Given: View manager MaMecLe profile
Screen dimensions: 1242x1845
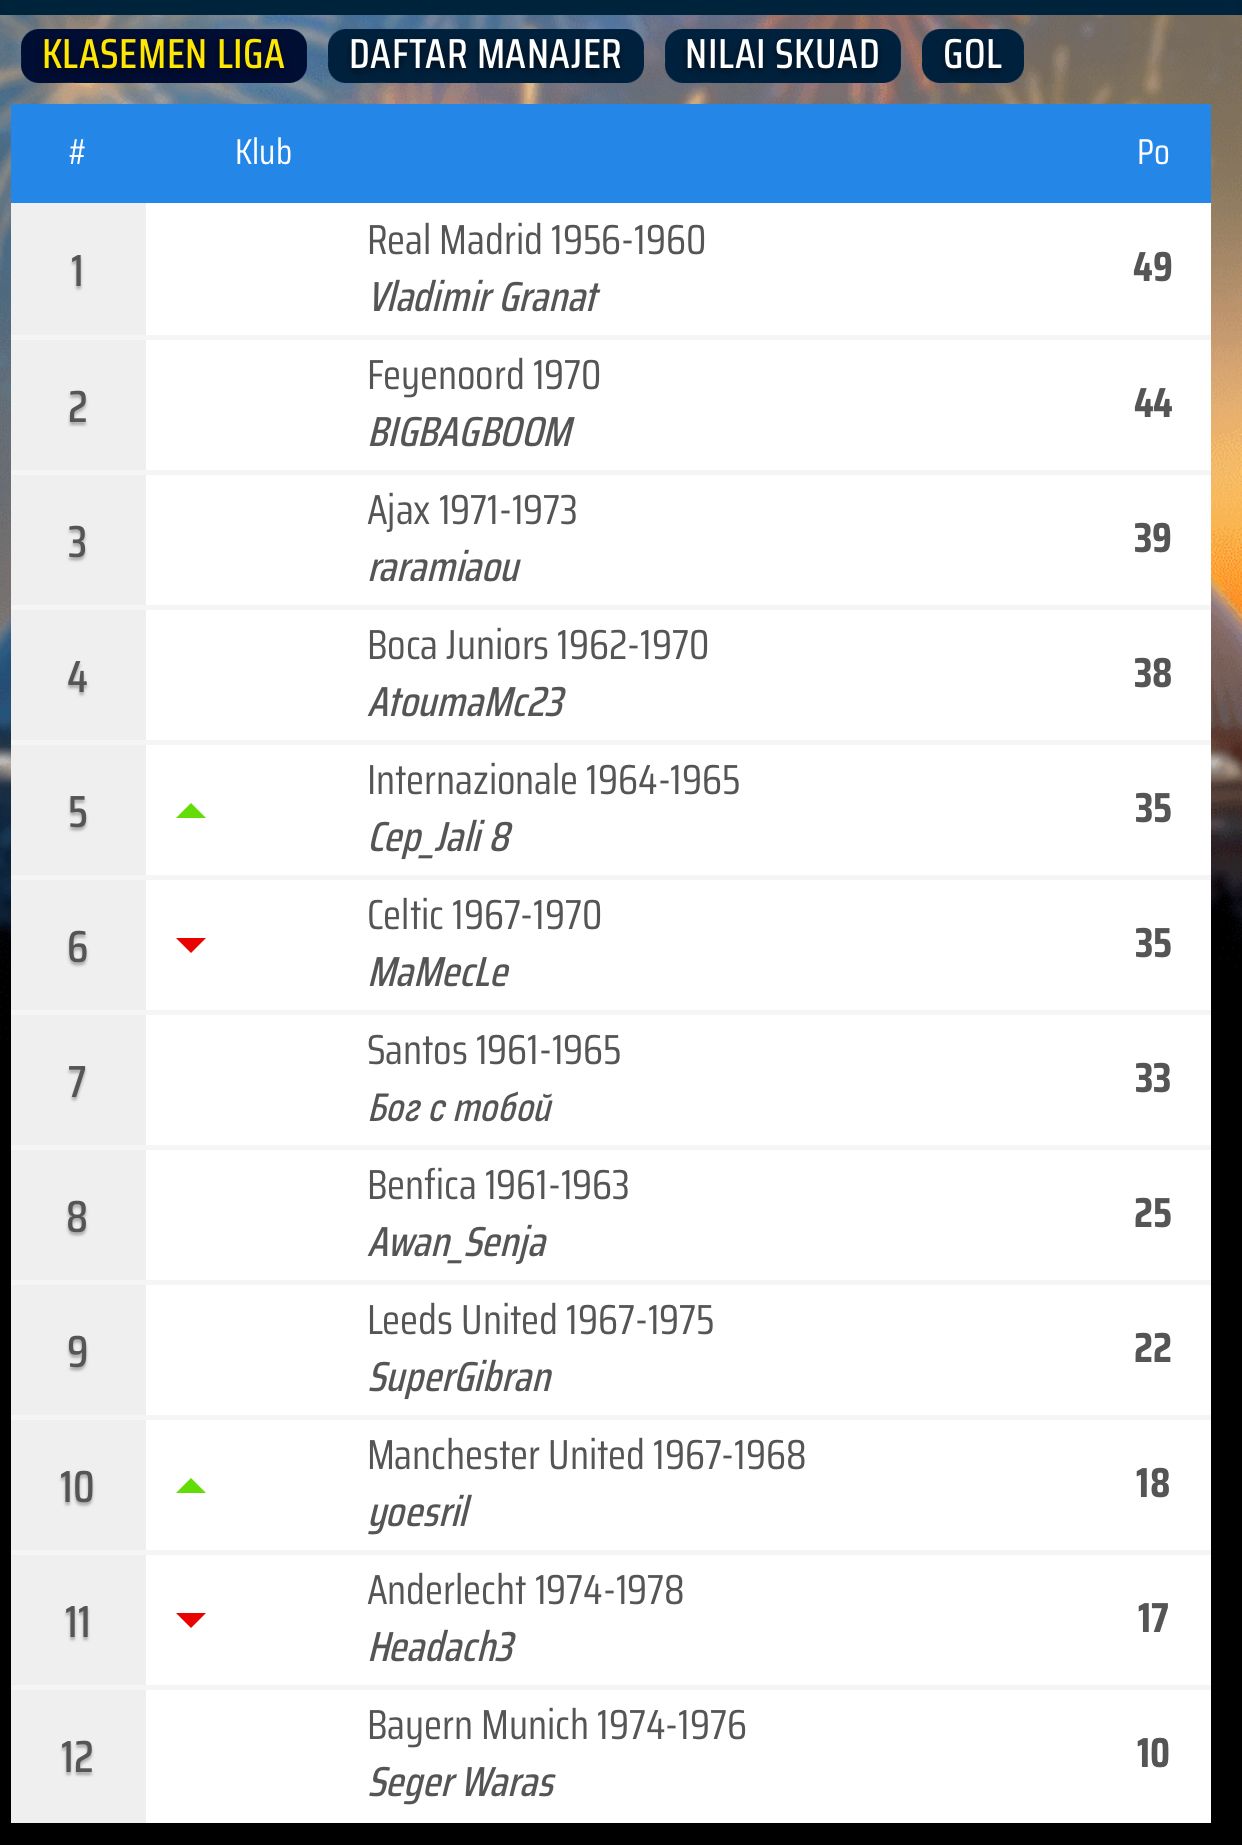Looking at the screenshot, I should [439, 973].
